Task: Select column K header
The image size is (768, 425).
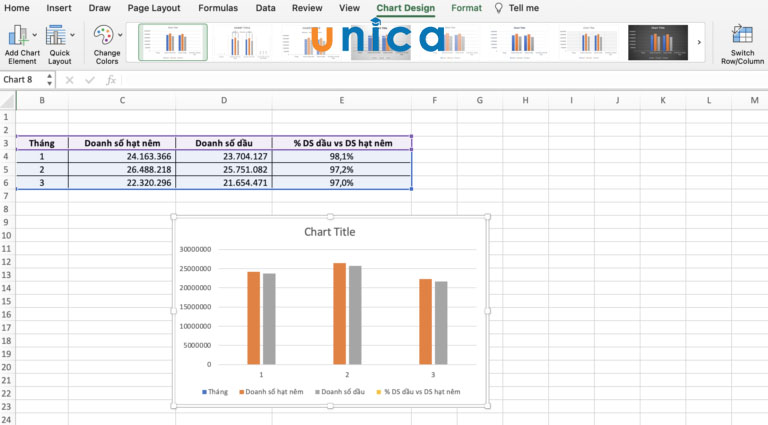Action: click(663, 100)
